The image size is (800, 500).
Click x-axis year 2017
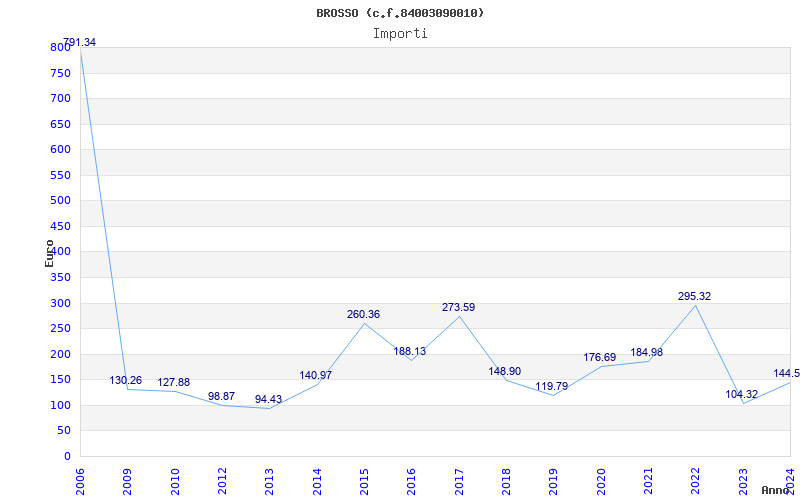459,482
